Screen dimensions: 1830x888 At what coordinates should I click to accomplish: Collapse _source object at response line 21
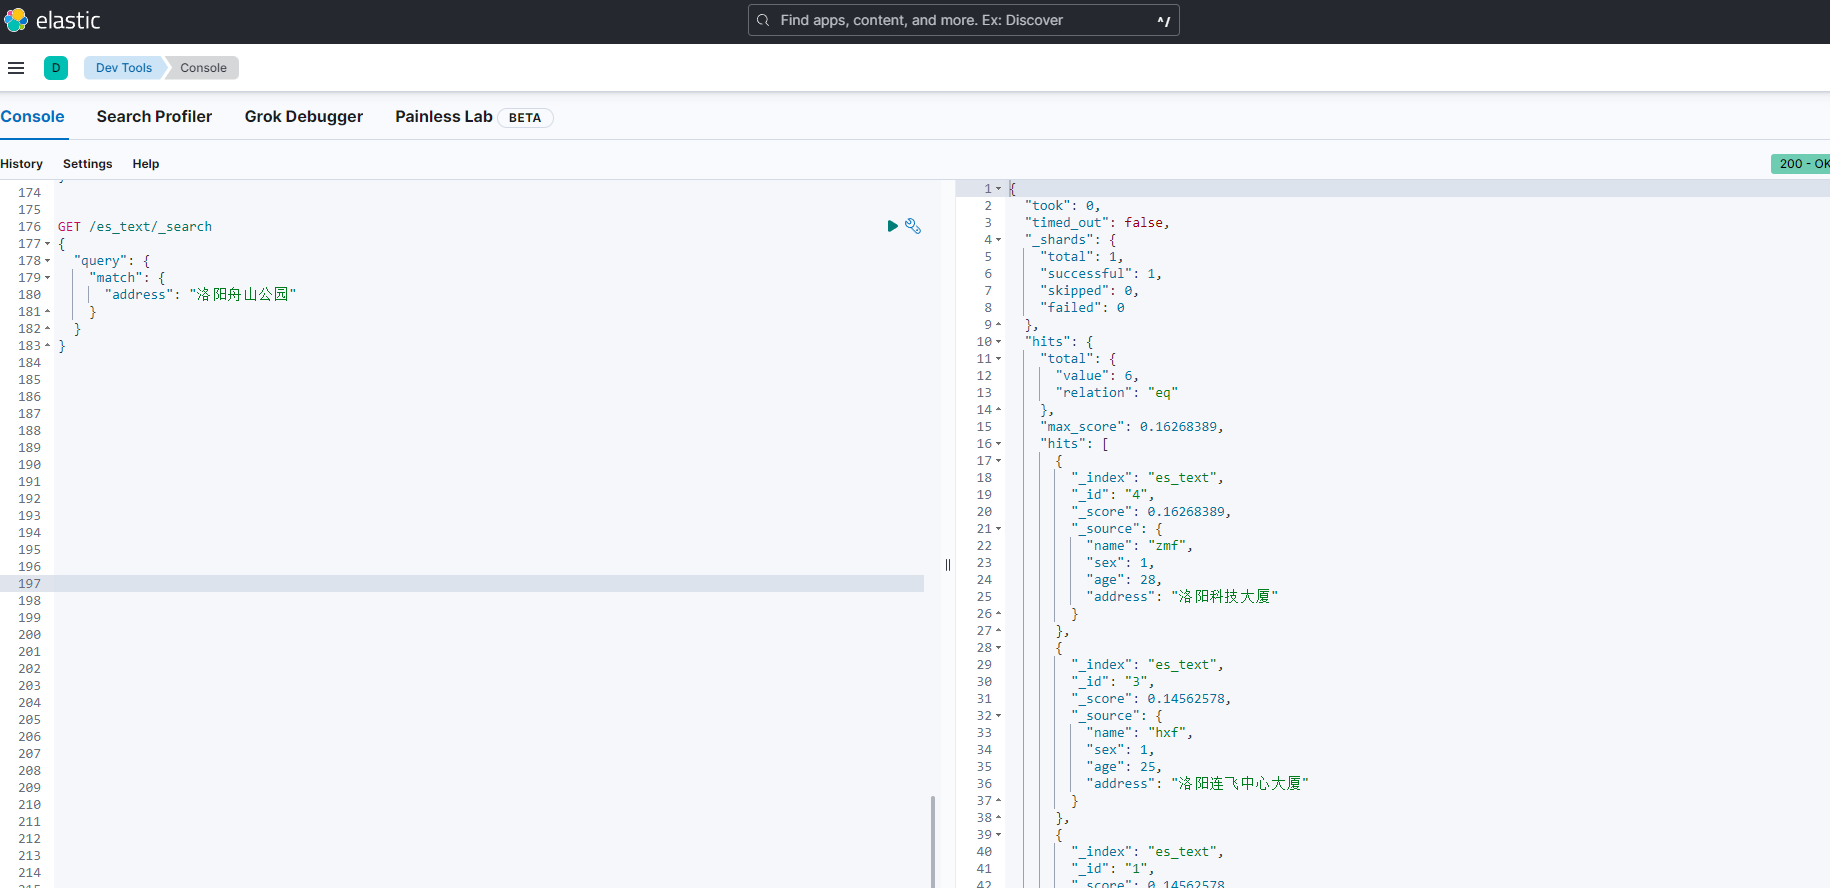[998, 529]
